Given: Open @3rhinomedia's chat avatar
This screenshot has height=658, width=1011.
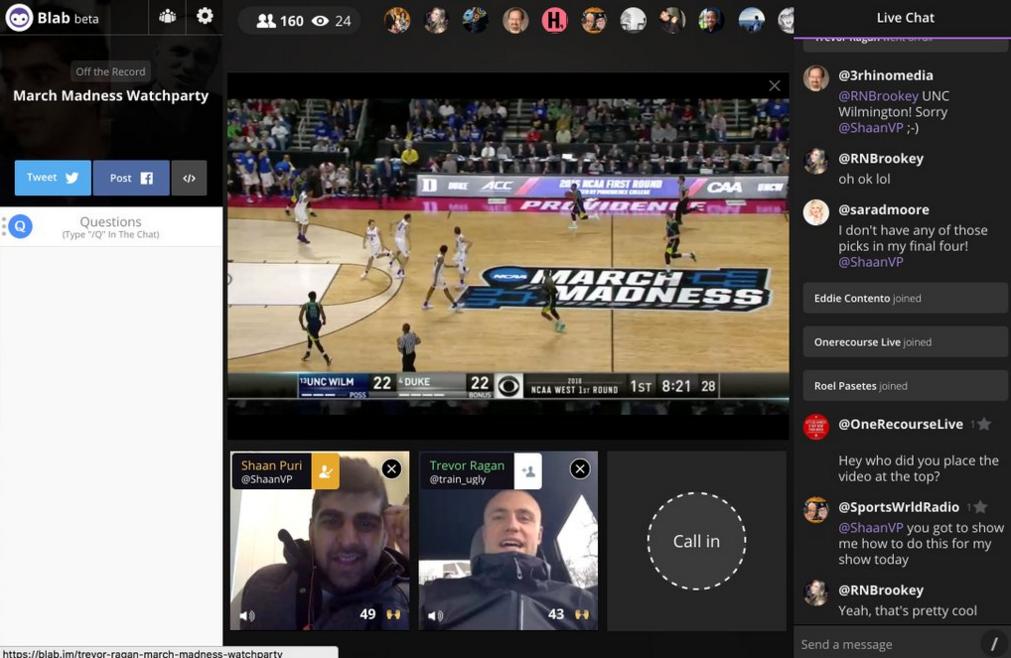Looking at the screenshot, I should pyautogui.click(x=816, y=79).
